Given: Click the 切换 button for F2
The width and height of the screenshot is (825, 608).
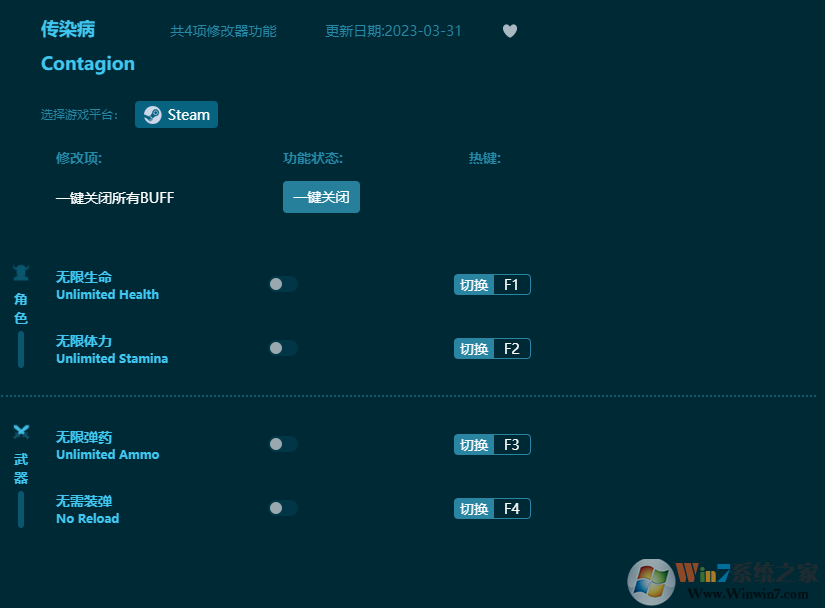Looking at the screenshot, I should pos(474,349).
